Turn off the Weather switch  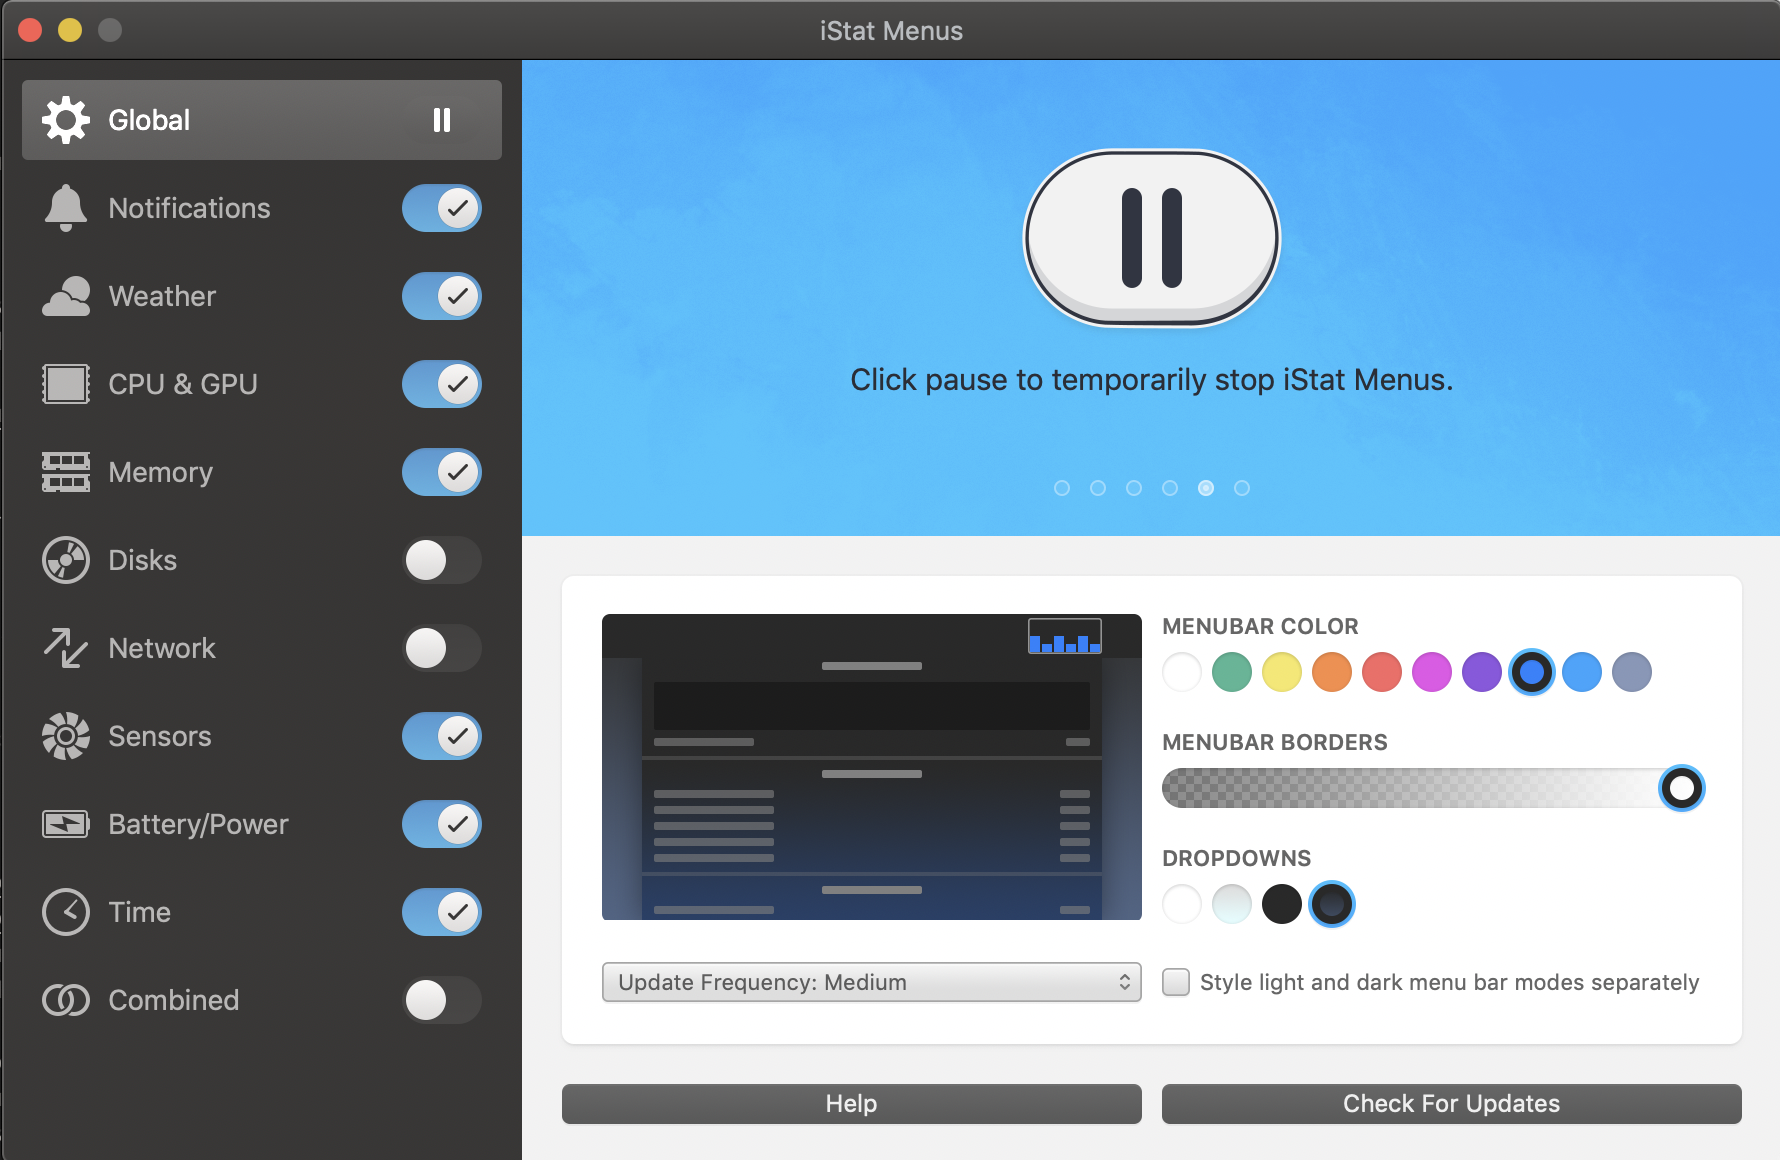click(442, 296)
